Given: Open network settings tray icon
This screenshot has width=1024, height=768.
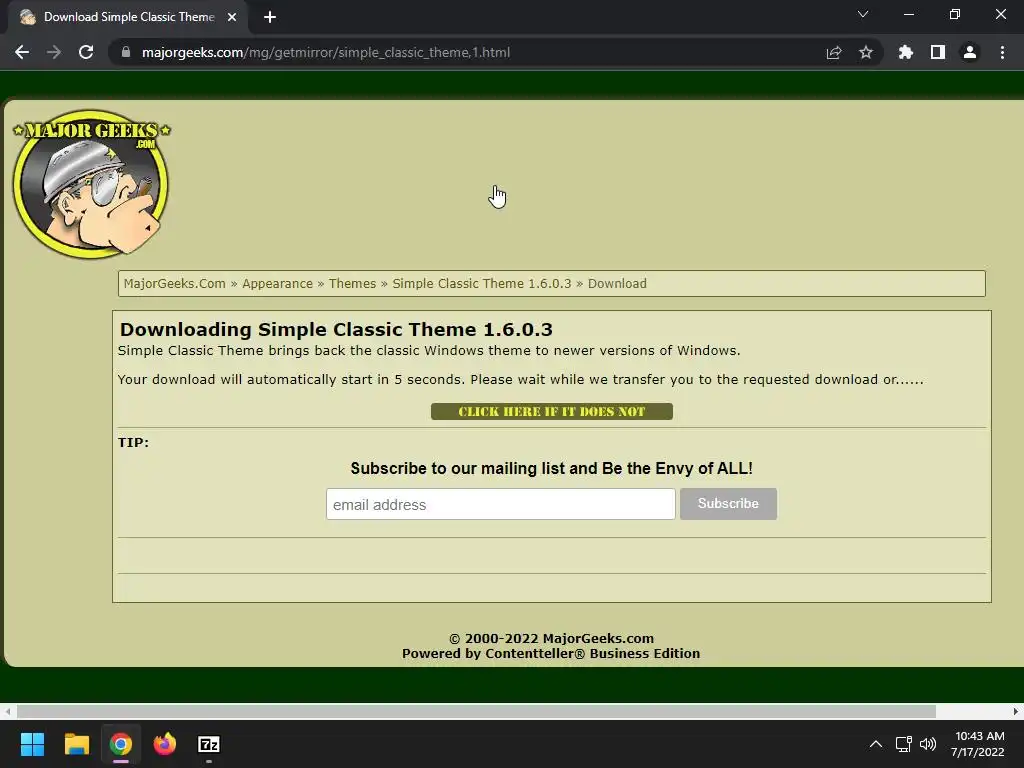Looking at the screenshot, I should pyautogui.click(x=904, y=744).
